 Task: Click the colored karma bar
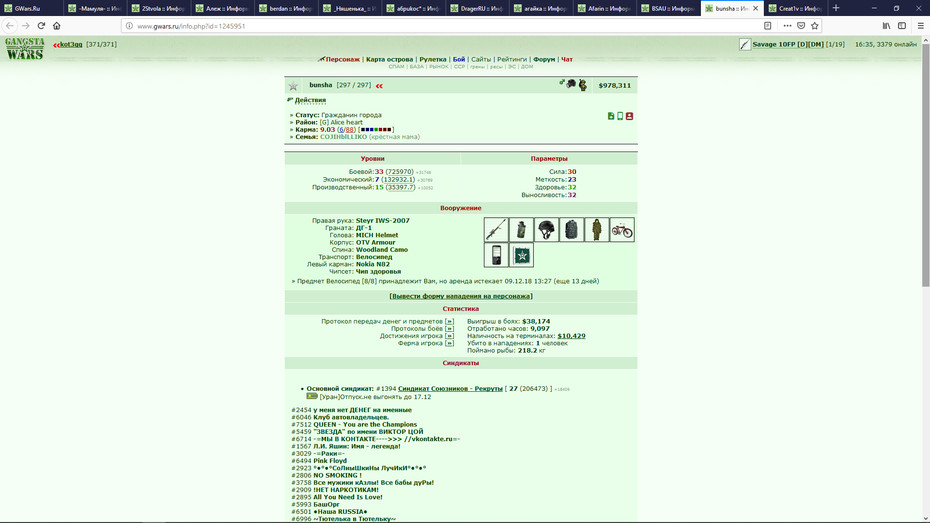click(x=376, y=129)
